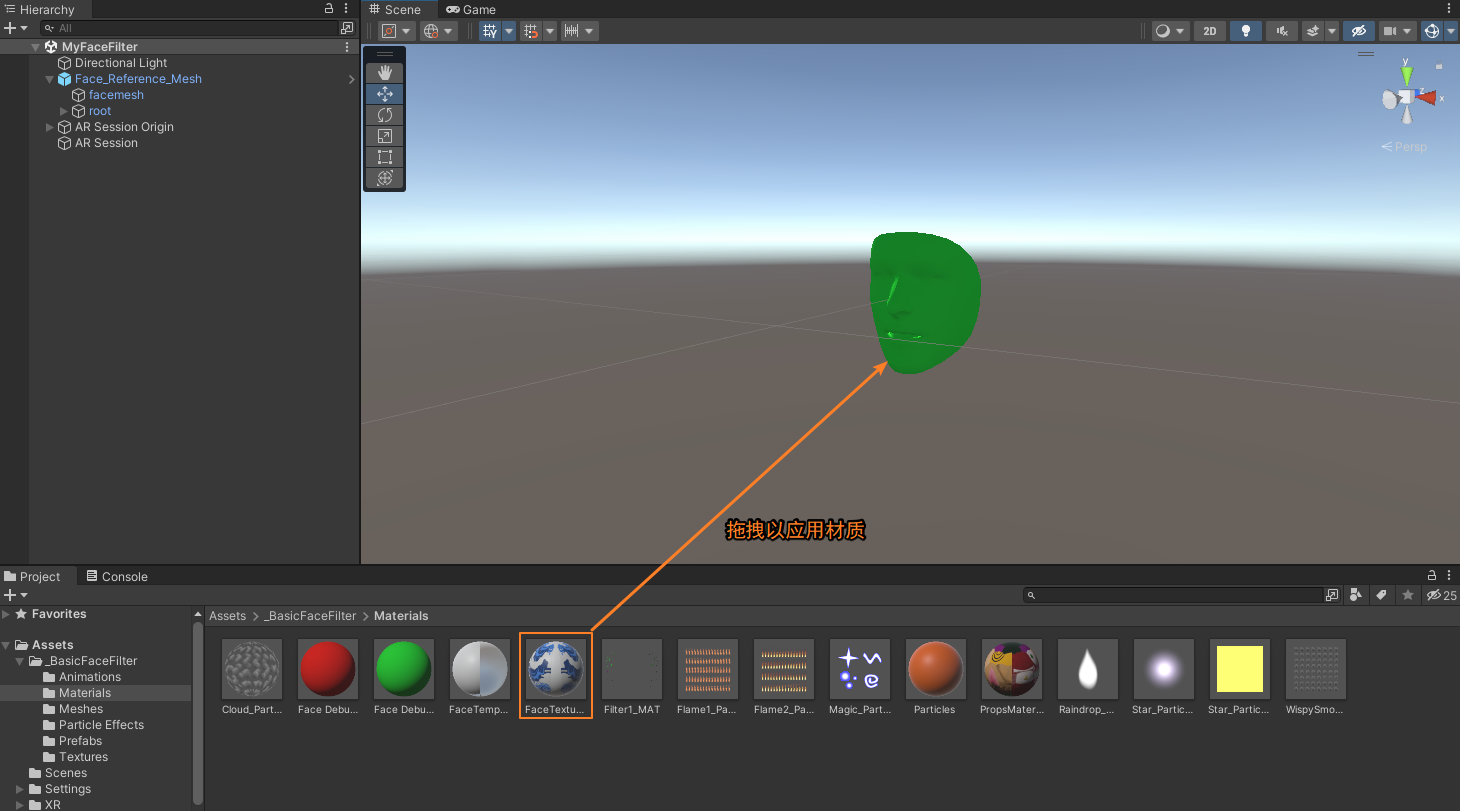Toggle Persp projection label
The width and height of the screenshot is (1460, 811).
(1404, 147)
